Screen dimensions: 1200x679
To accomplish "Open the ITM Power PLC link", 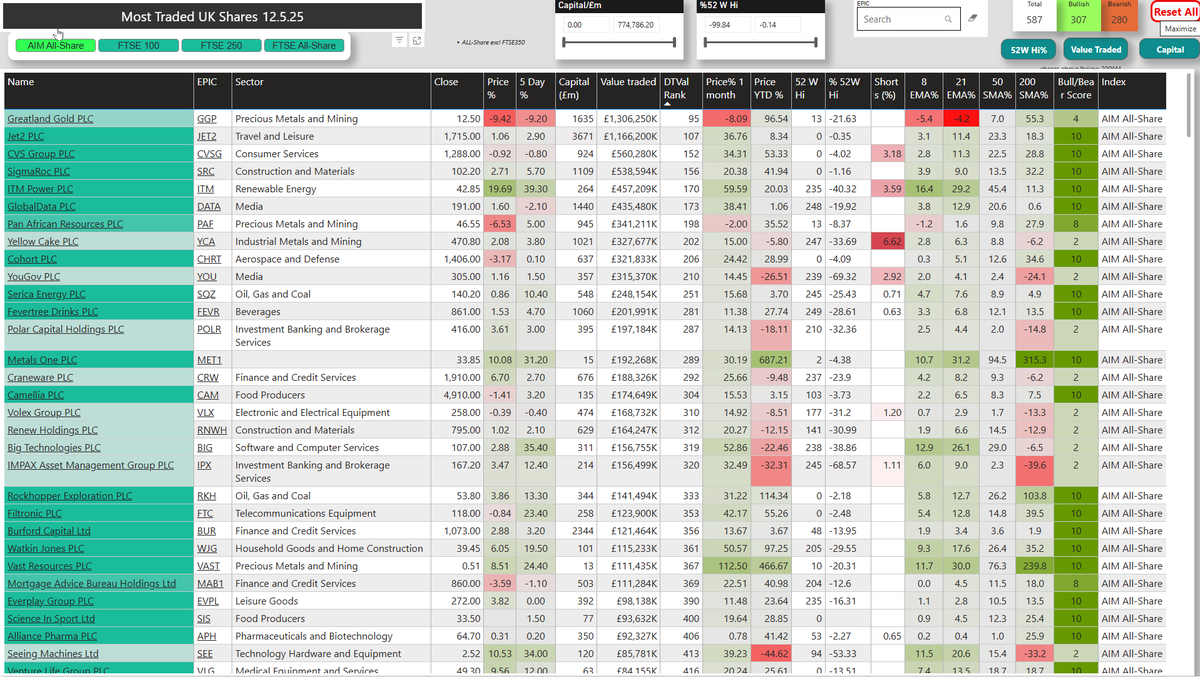I will coord(40,189).
